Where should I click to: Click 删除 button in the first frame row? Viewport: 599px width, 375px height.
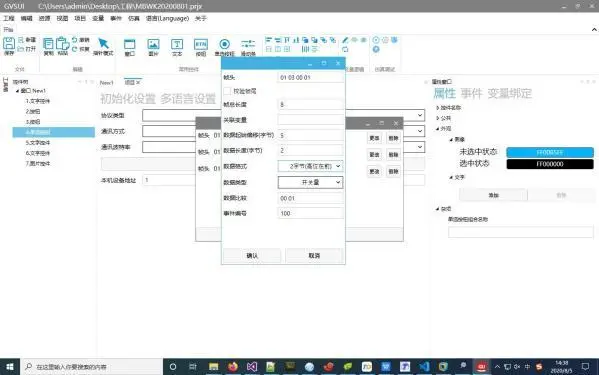point(393,138)
